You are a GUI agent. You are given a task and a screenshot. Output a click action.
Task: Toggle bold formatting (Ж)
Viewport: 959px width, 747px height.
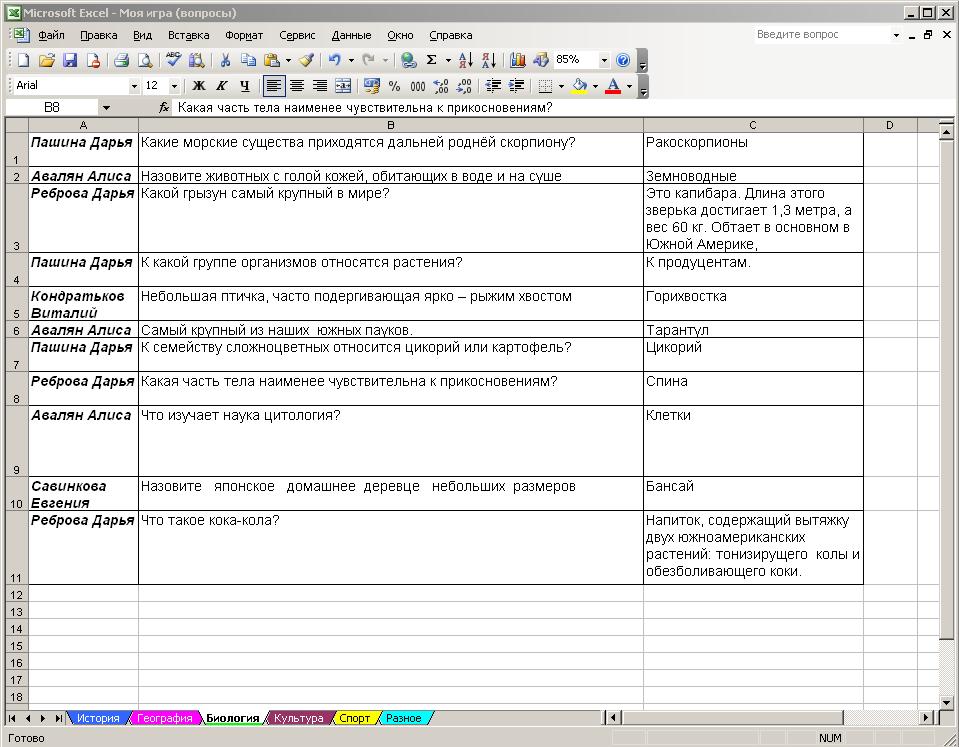(198, 86)
